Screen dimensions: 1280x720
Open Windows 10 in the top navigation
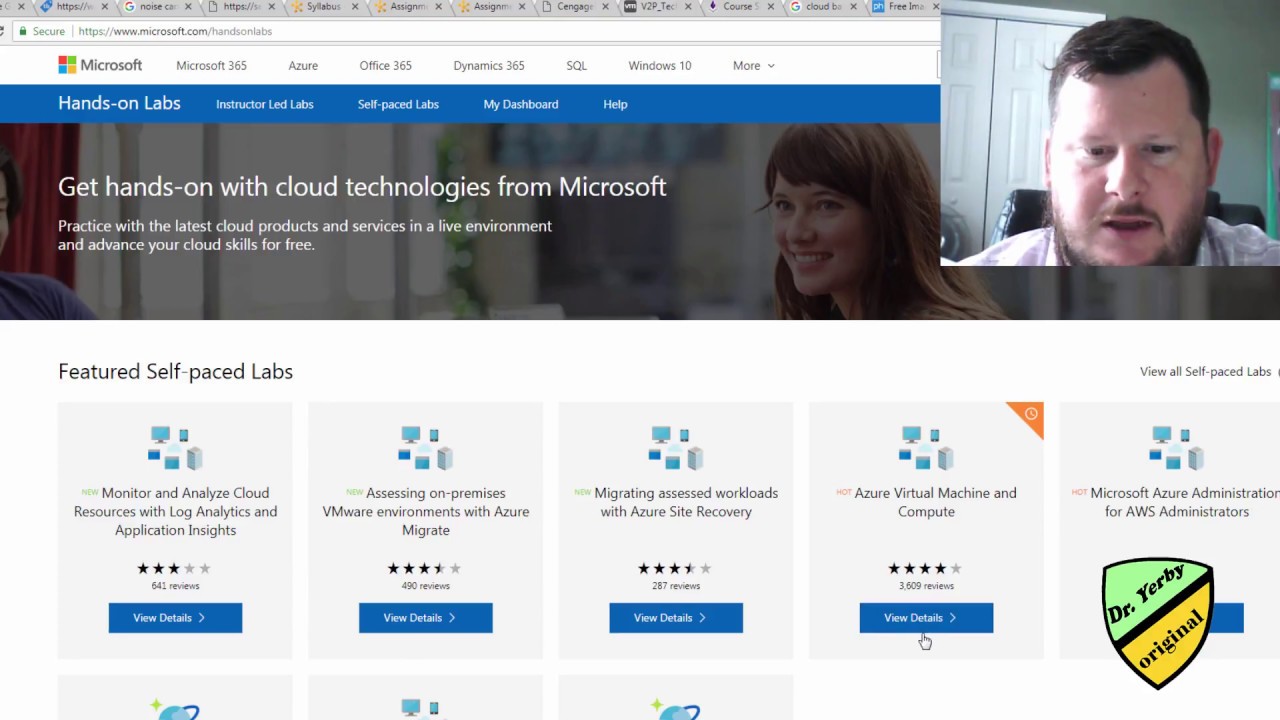(x=660, y=66)
